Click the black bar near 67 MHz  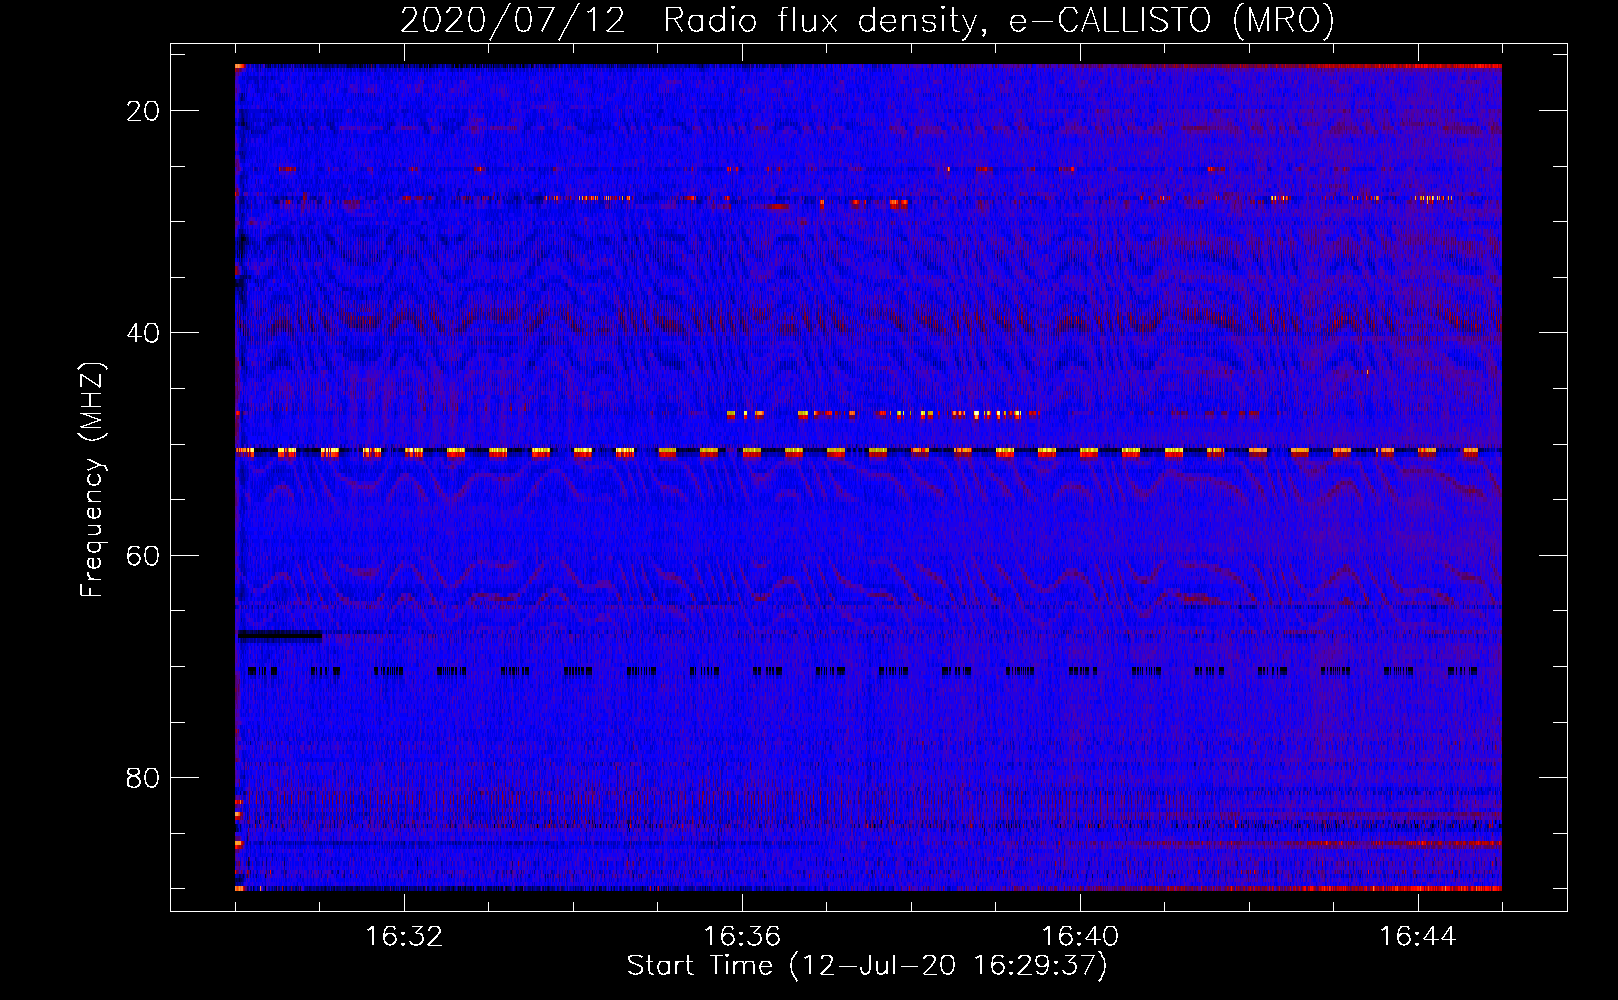(280, 635)
